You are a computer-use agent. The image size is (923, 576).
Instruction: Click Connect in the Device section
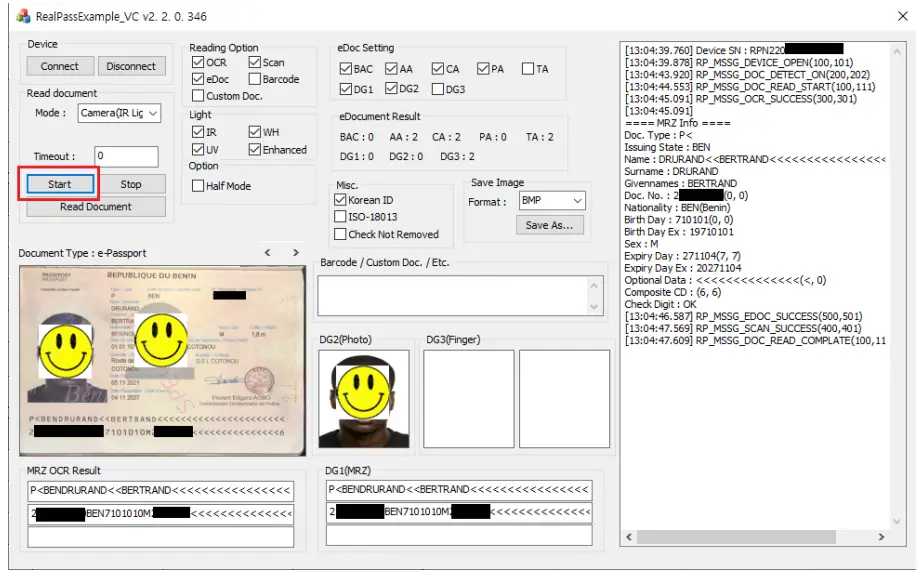coord(59,66)
